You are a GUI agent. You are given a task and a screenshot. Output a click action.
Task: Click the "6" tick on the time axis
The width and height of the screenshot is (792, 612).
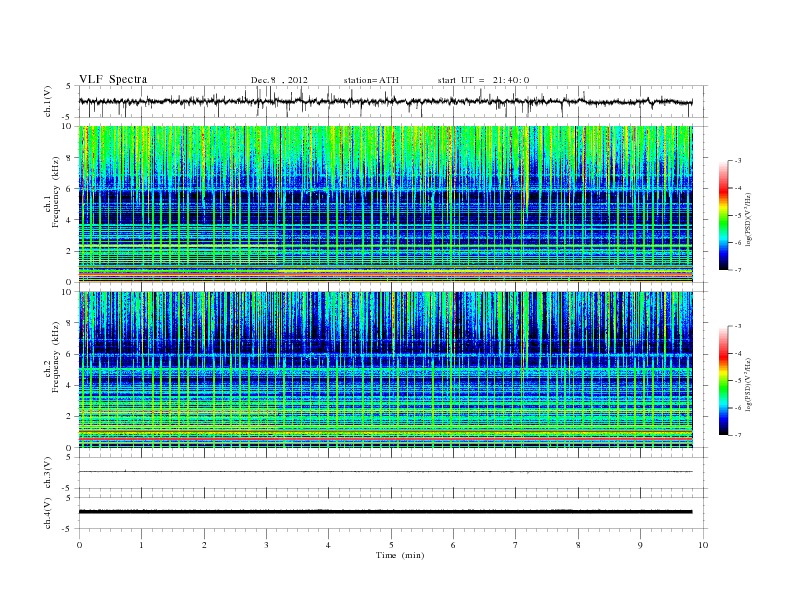point(453,545)
